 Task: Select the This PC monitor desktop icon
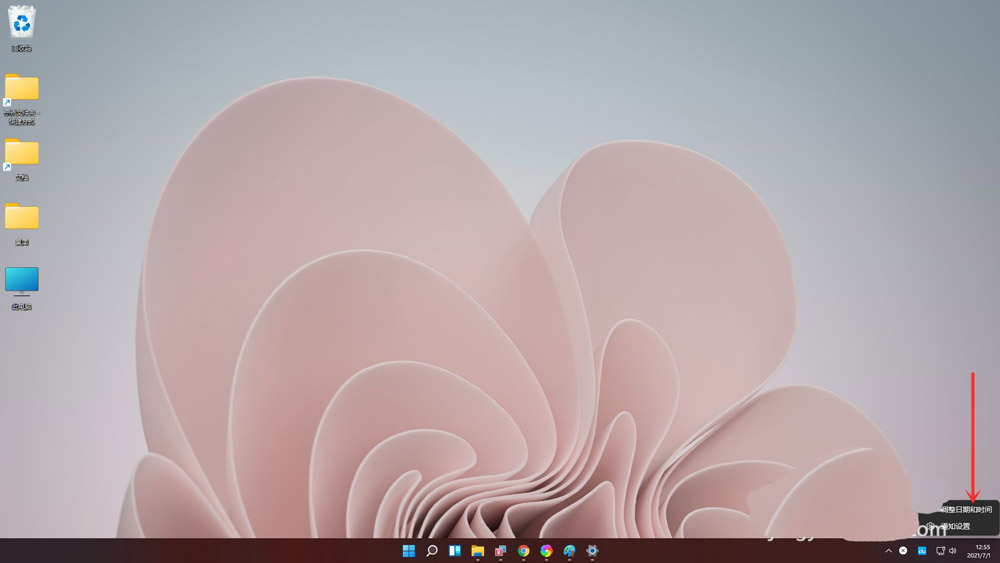tap(22, 281)
